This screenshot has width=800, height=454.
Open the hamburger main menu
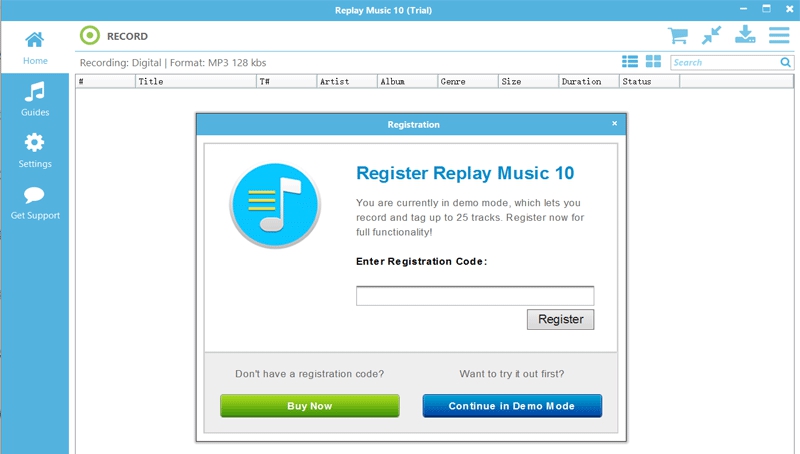pos(779,35)
